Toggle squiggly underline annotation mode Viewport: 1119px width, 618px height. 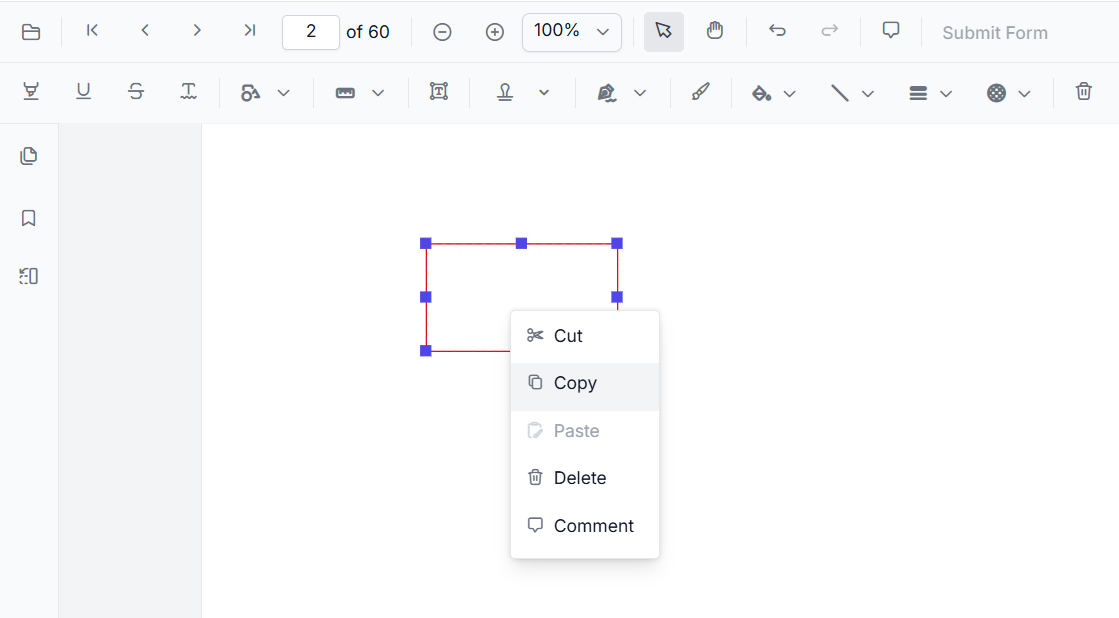(188, 91)
